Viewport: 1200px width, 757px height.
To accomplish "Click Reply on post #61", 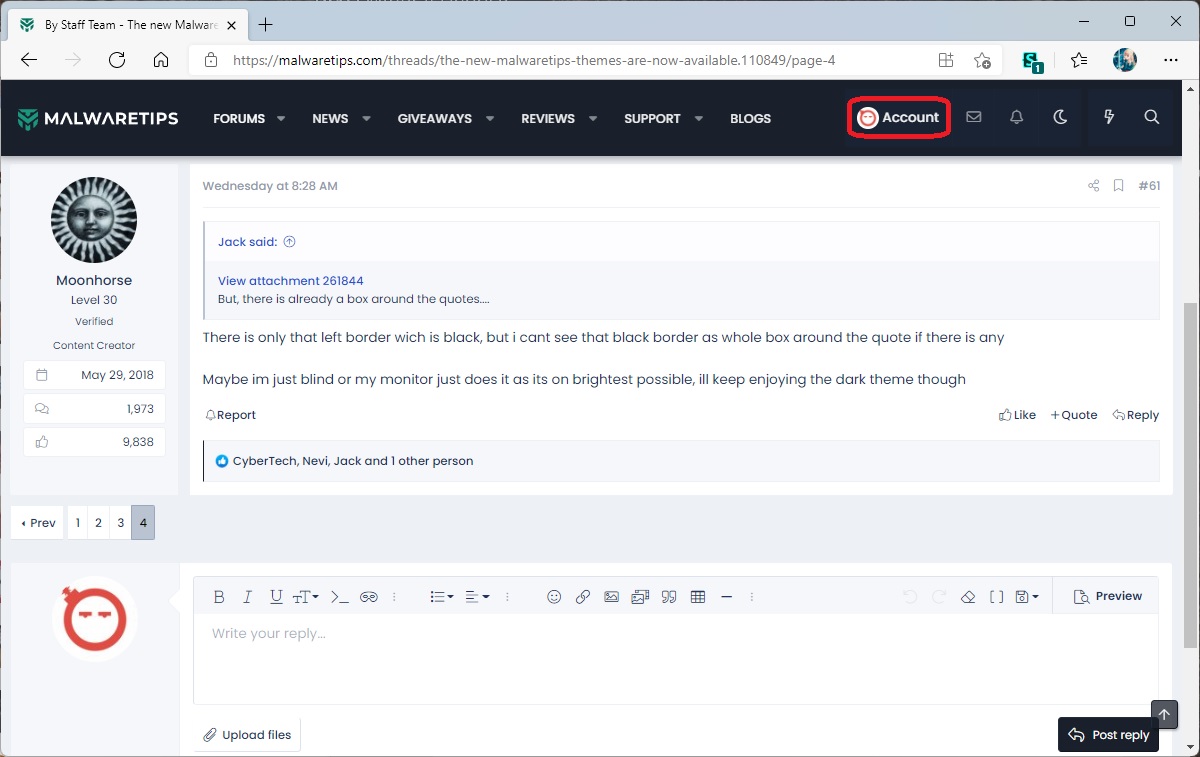I will tap(1136, 415).
